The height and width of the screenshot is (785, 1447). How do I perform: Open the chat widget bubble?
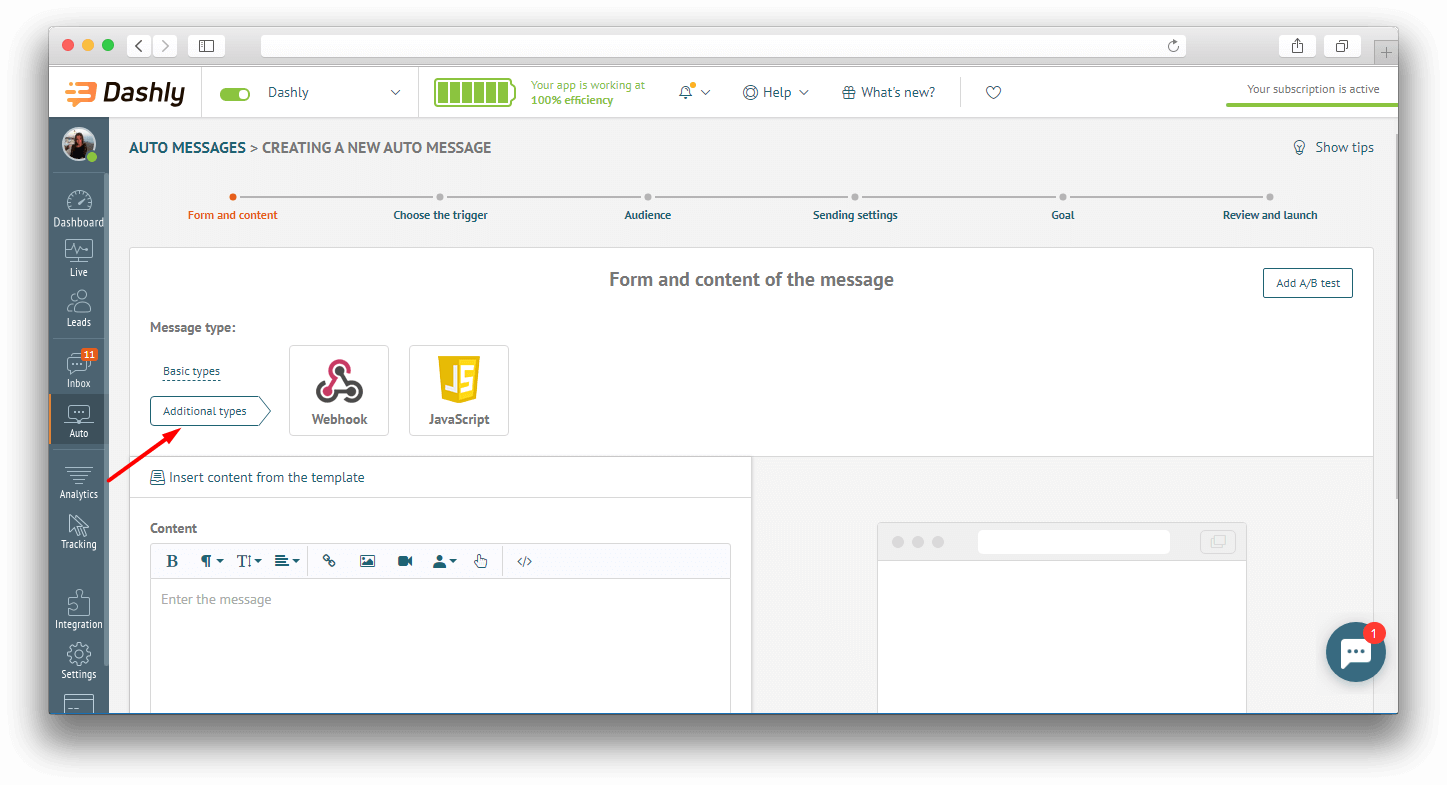coord(1356,652)
